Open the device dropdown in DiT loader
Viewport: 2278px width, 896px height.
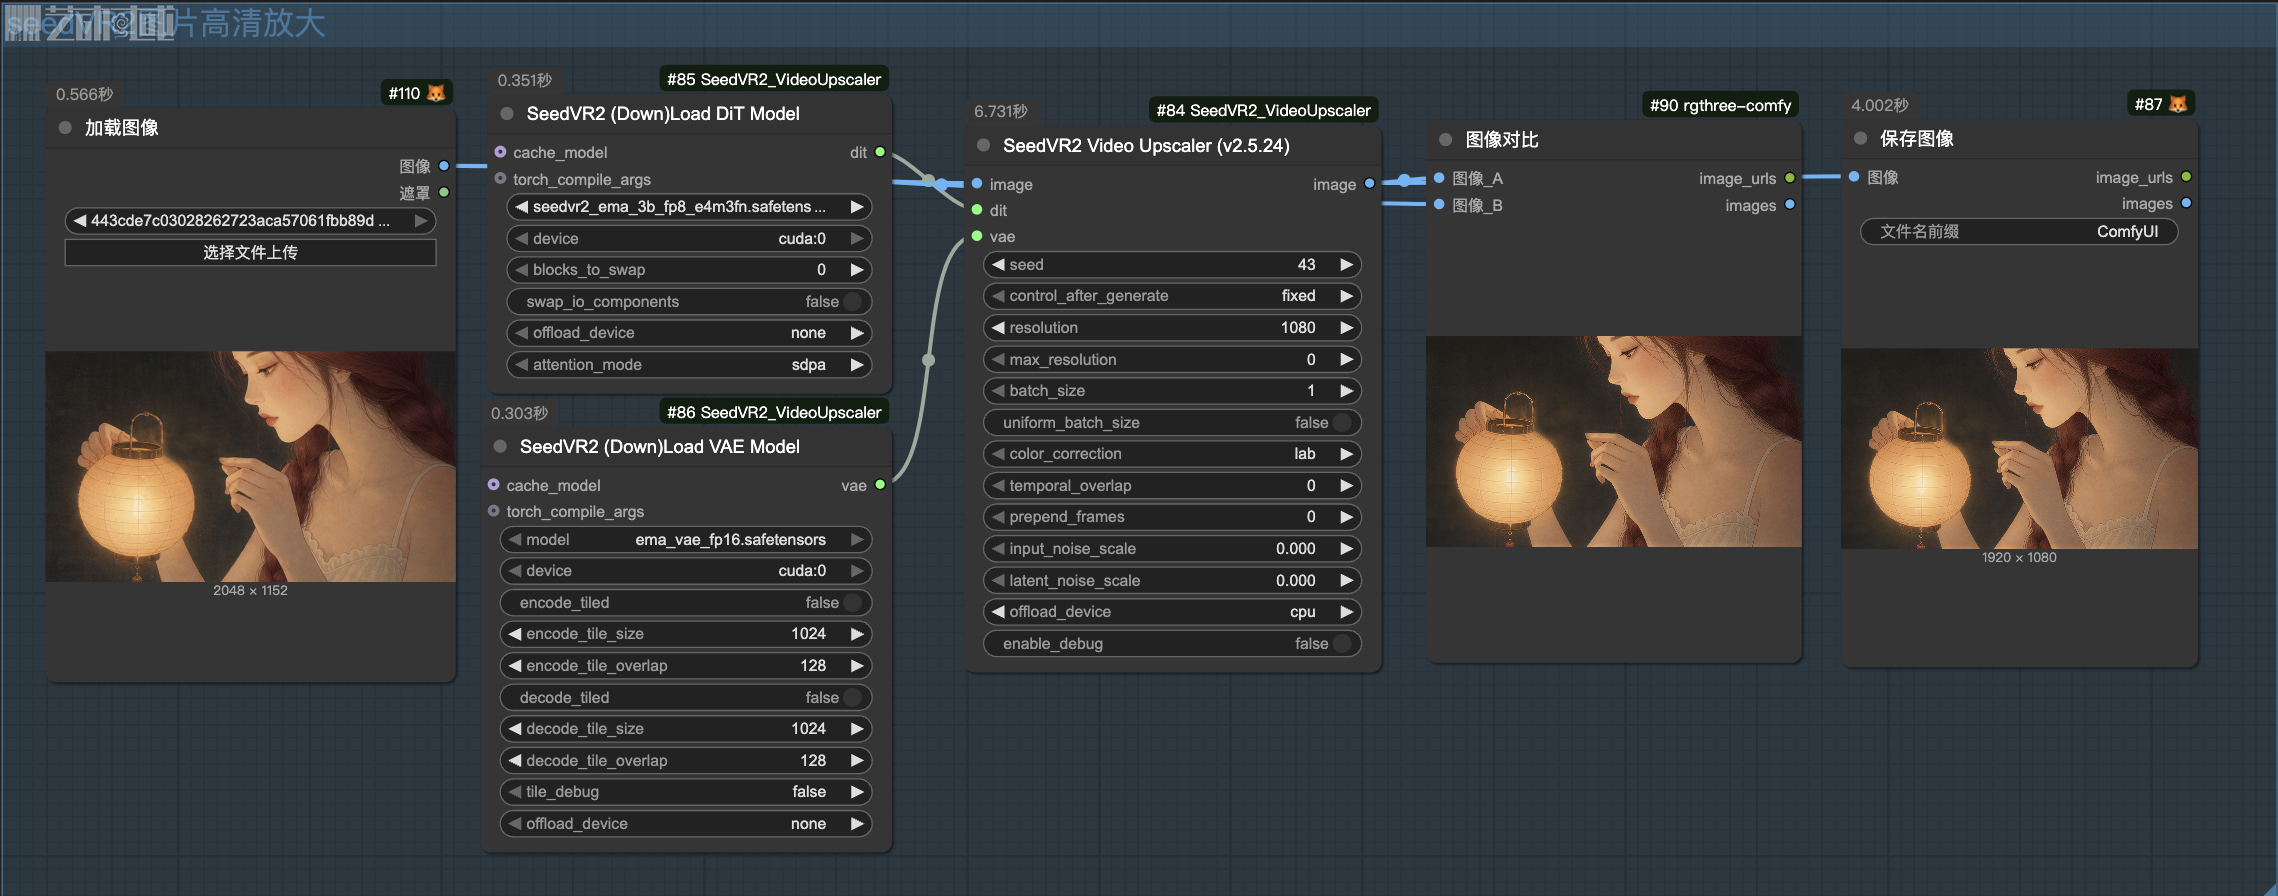(689, 239)
